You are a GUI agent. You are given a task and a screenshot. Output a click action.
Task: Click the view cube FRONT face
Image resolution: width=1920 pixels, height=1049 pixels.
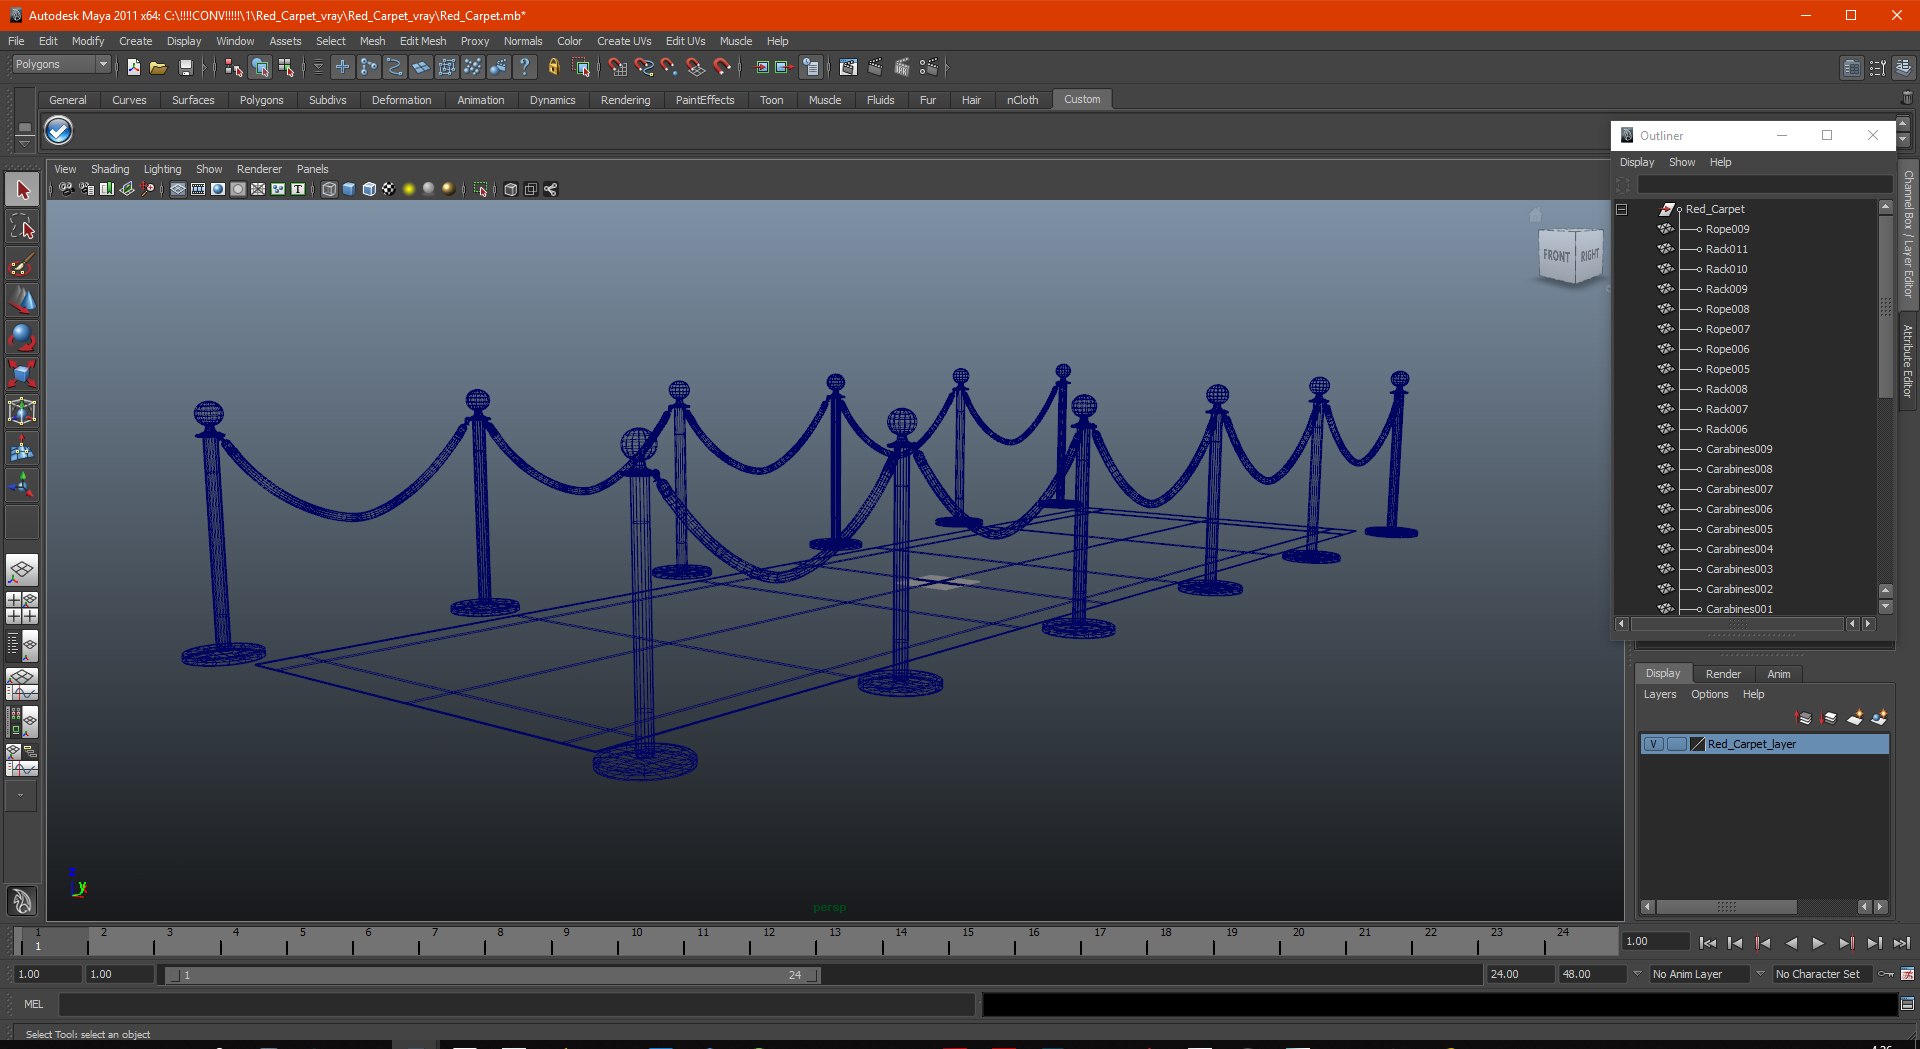click(1555, 256)
